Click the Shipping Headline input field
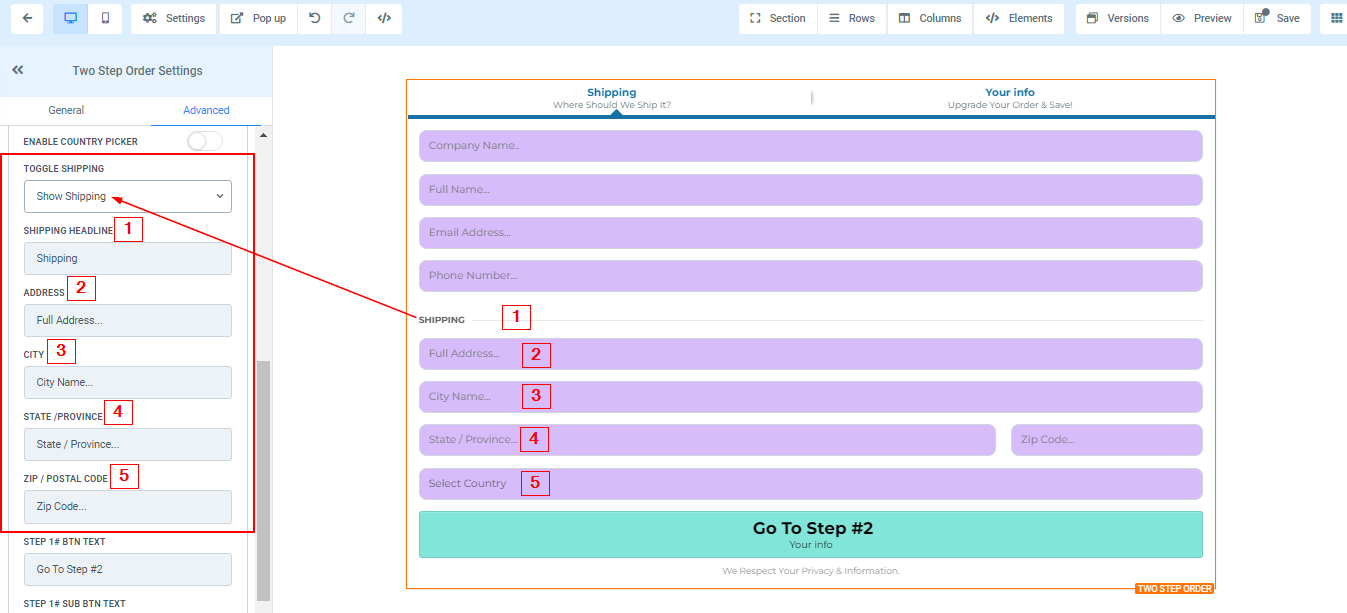Screen dimensions: 1347x613 pyautogui.click(x=128, y=258)
